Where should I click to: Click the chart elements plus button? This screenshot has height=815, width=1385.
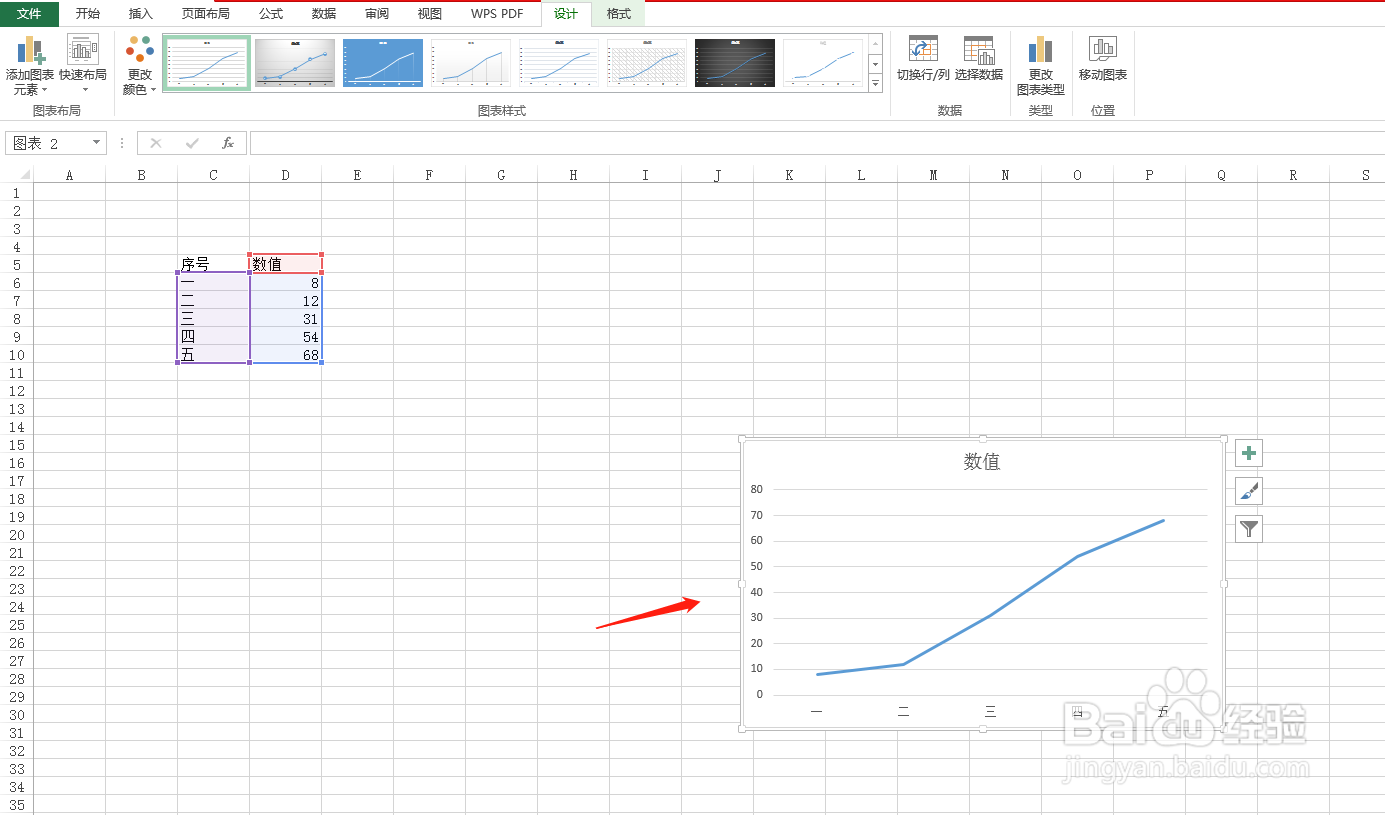tap(1249, 453)
